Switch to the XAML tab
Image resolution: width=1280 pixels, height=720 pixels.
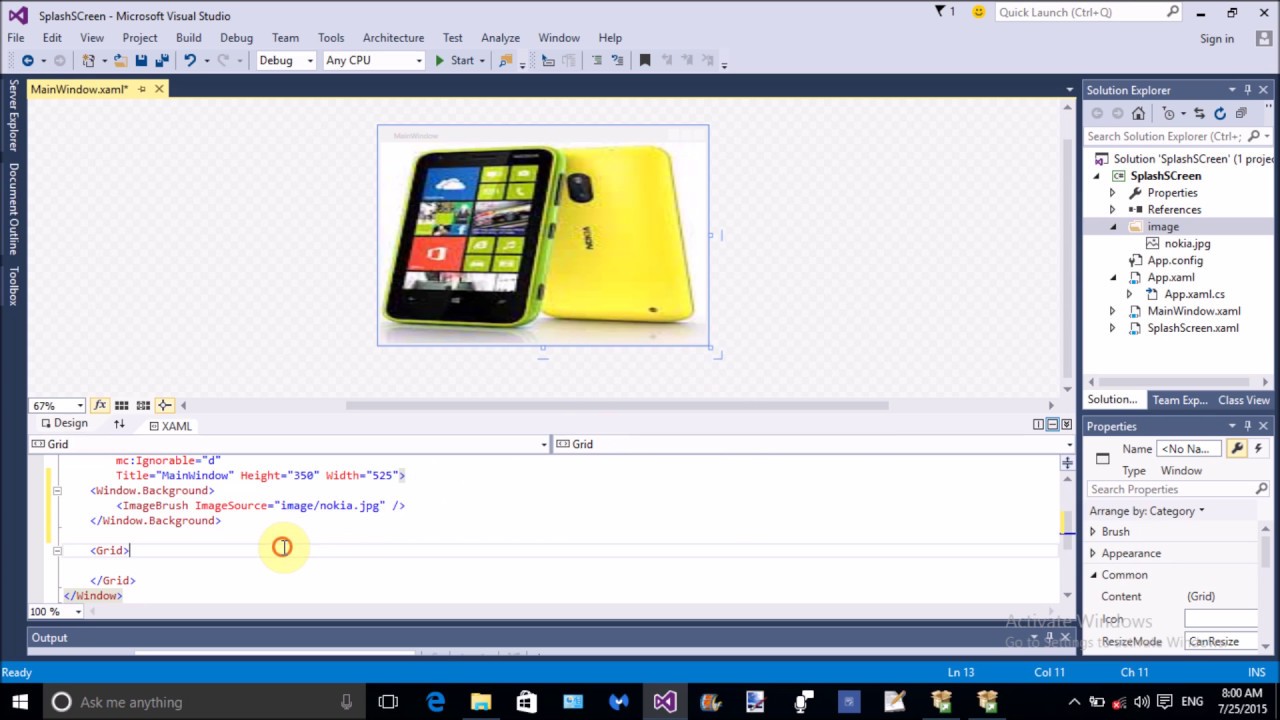click(x=170, y=426)
